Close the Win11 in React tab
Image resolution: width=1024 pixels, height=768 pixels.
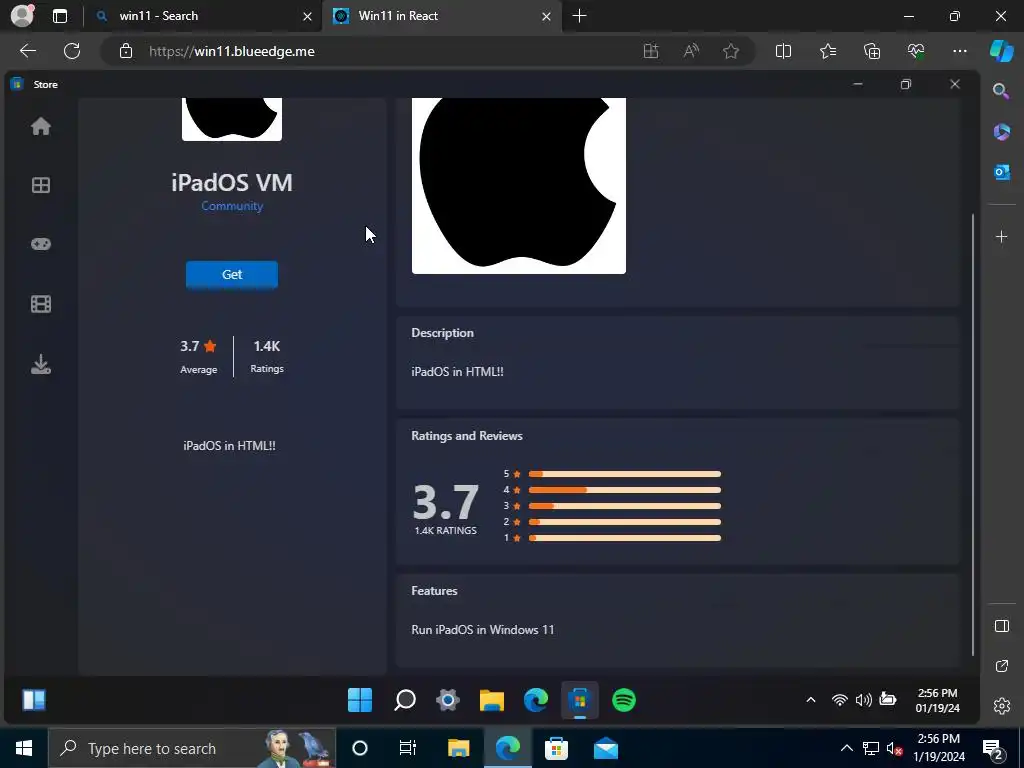pyautogui.click(x=547, y=16)
